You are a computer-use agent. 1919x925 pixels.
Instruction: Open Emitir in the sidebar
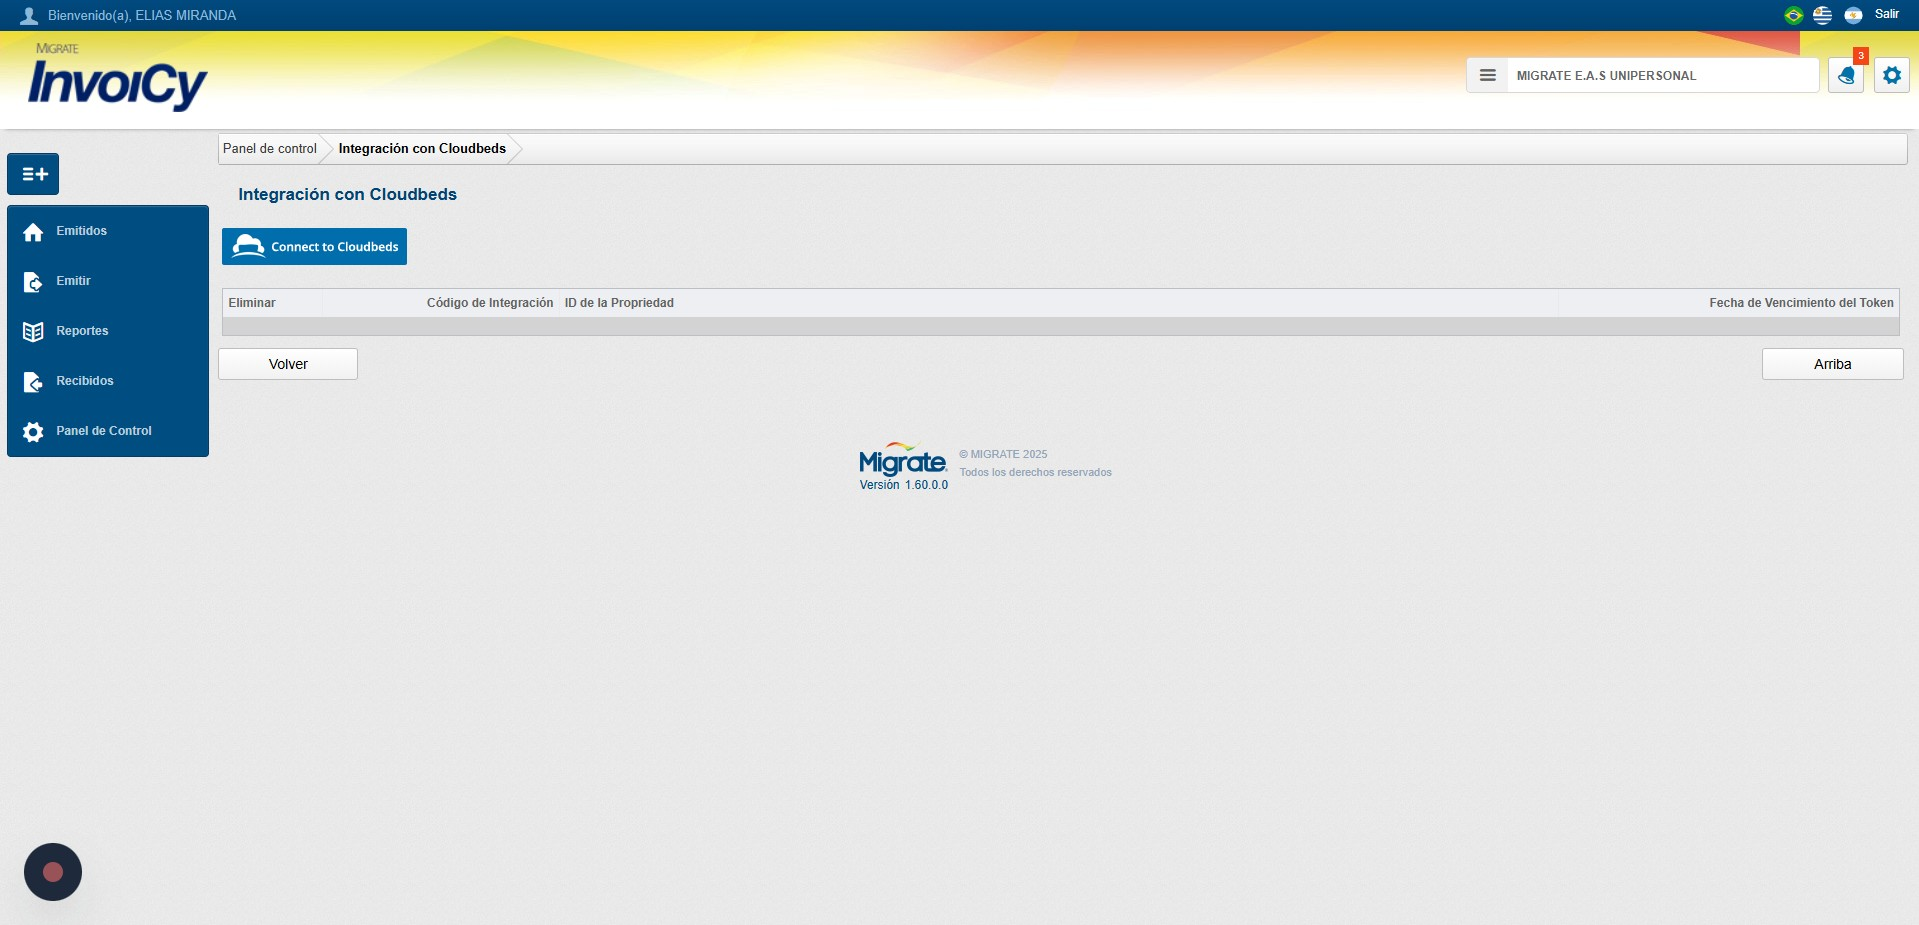point(108,281)
